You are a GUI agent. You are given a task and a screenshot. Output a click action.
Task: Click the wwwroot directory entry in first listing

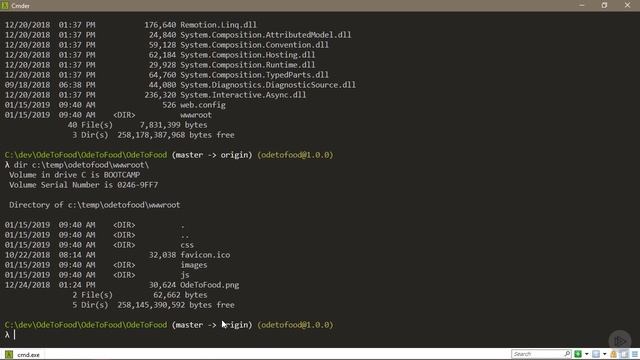point(196,115)
